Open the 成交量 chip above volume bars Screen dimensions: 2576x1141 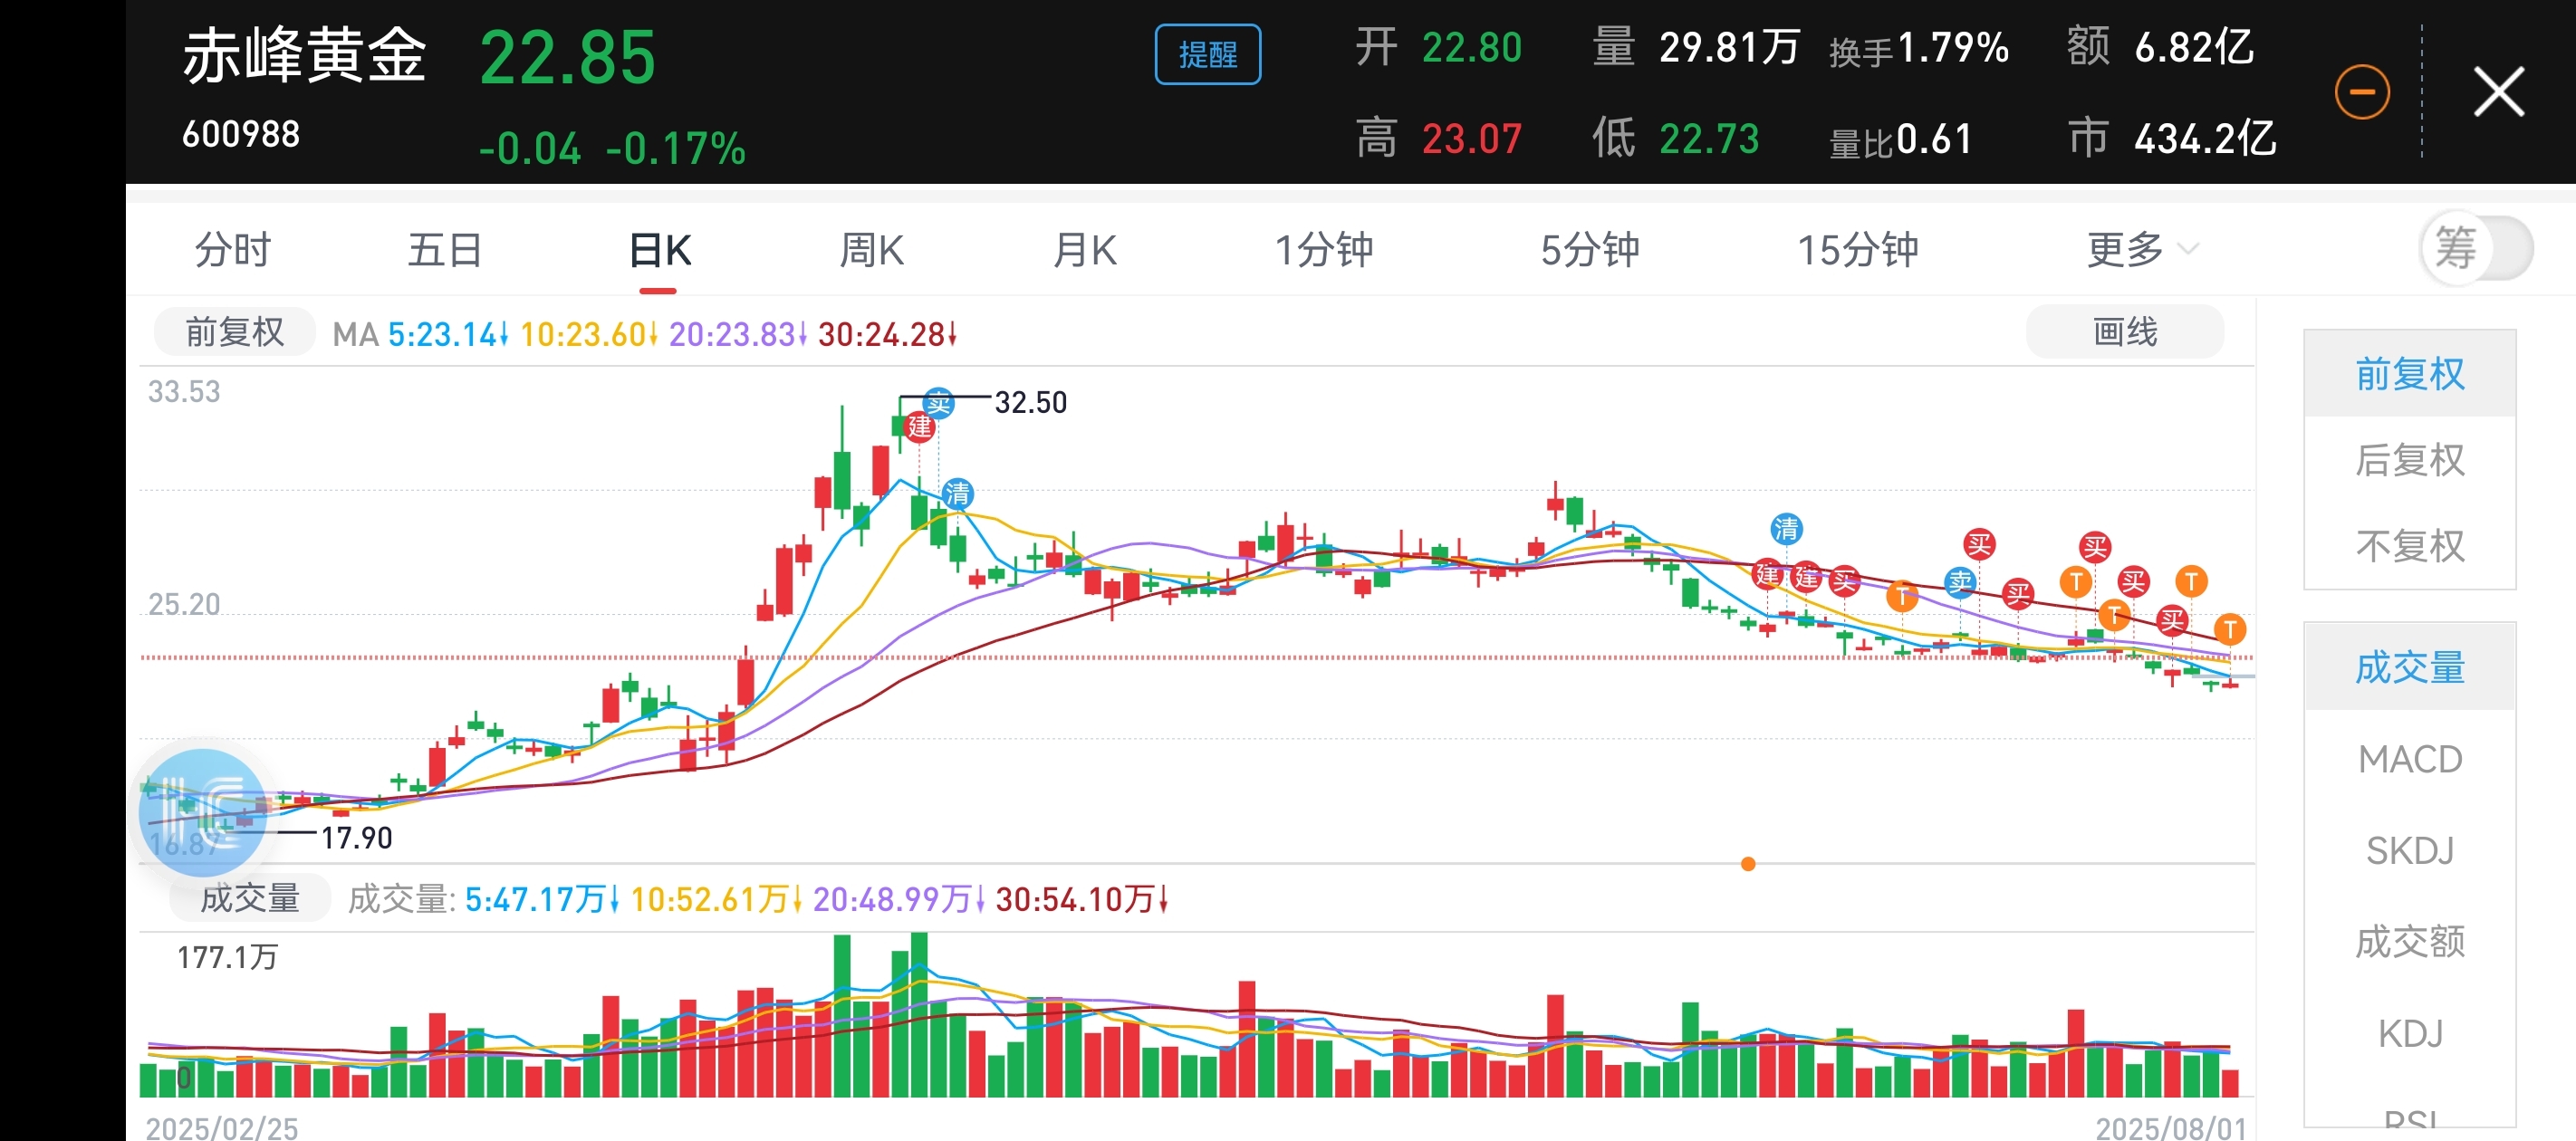(250, 898)
